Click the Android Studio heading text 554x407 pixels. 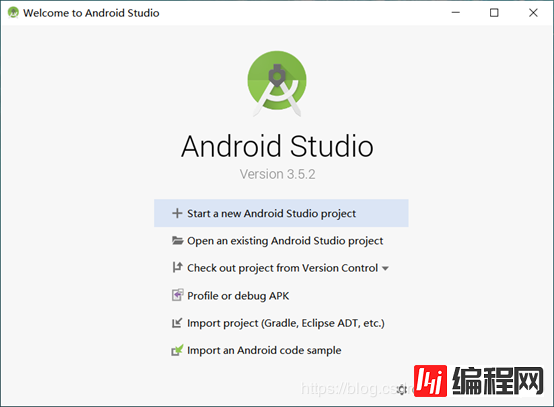277,146
